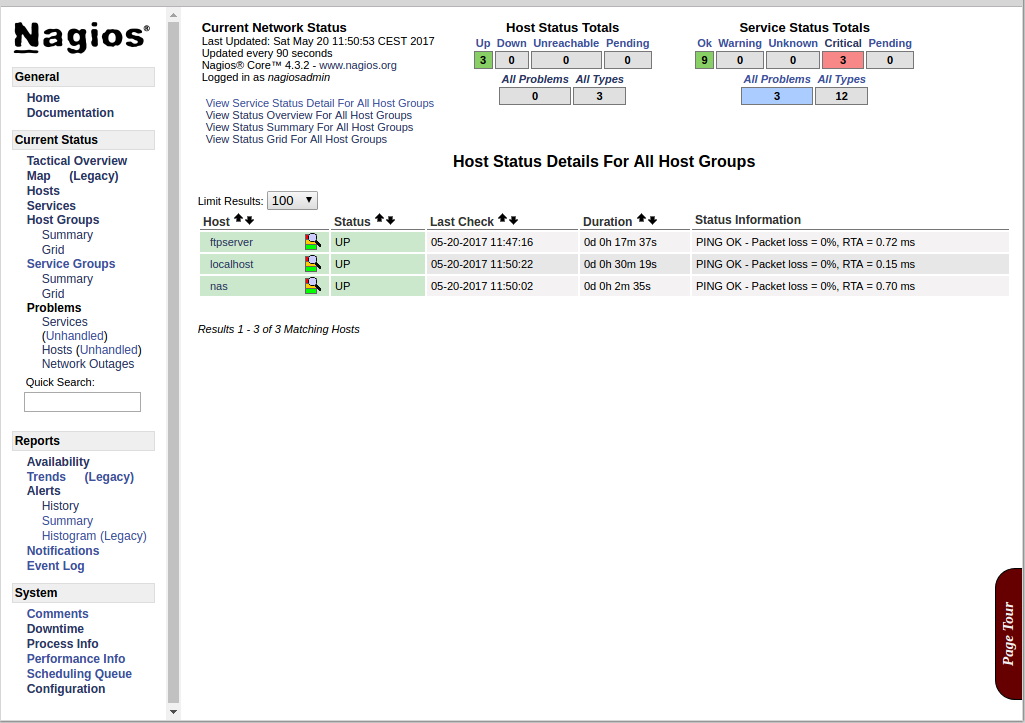Open Trends report link
Image resolution: width=1025 pixels, height=723 pixels.
click(46, 477)
